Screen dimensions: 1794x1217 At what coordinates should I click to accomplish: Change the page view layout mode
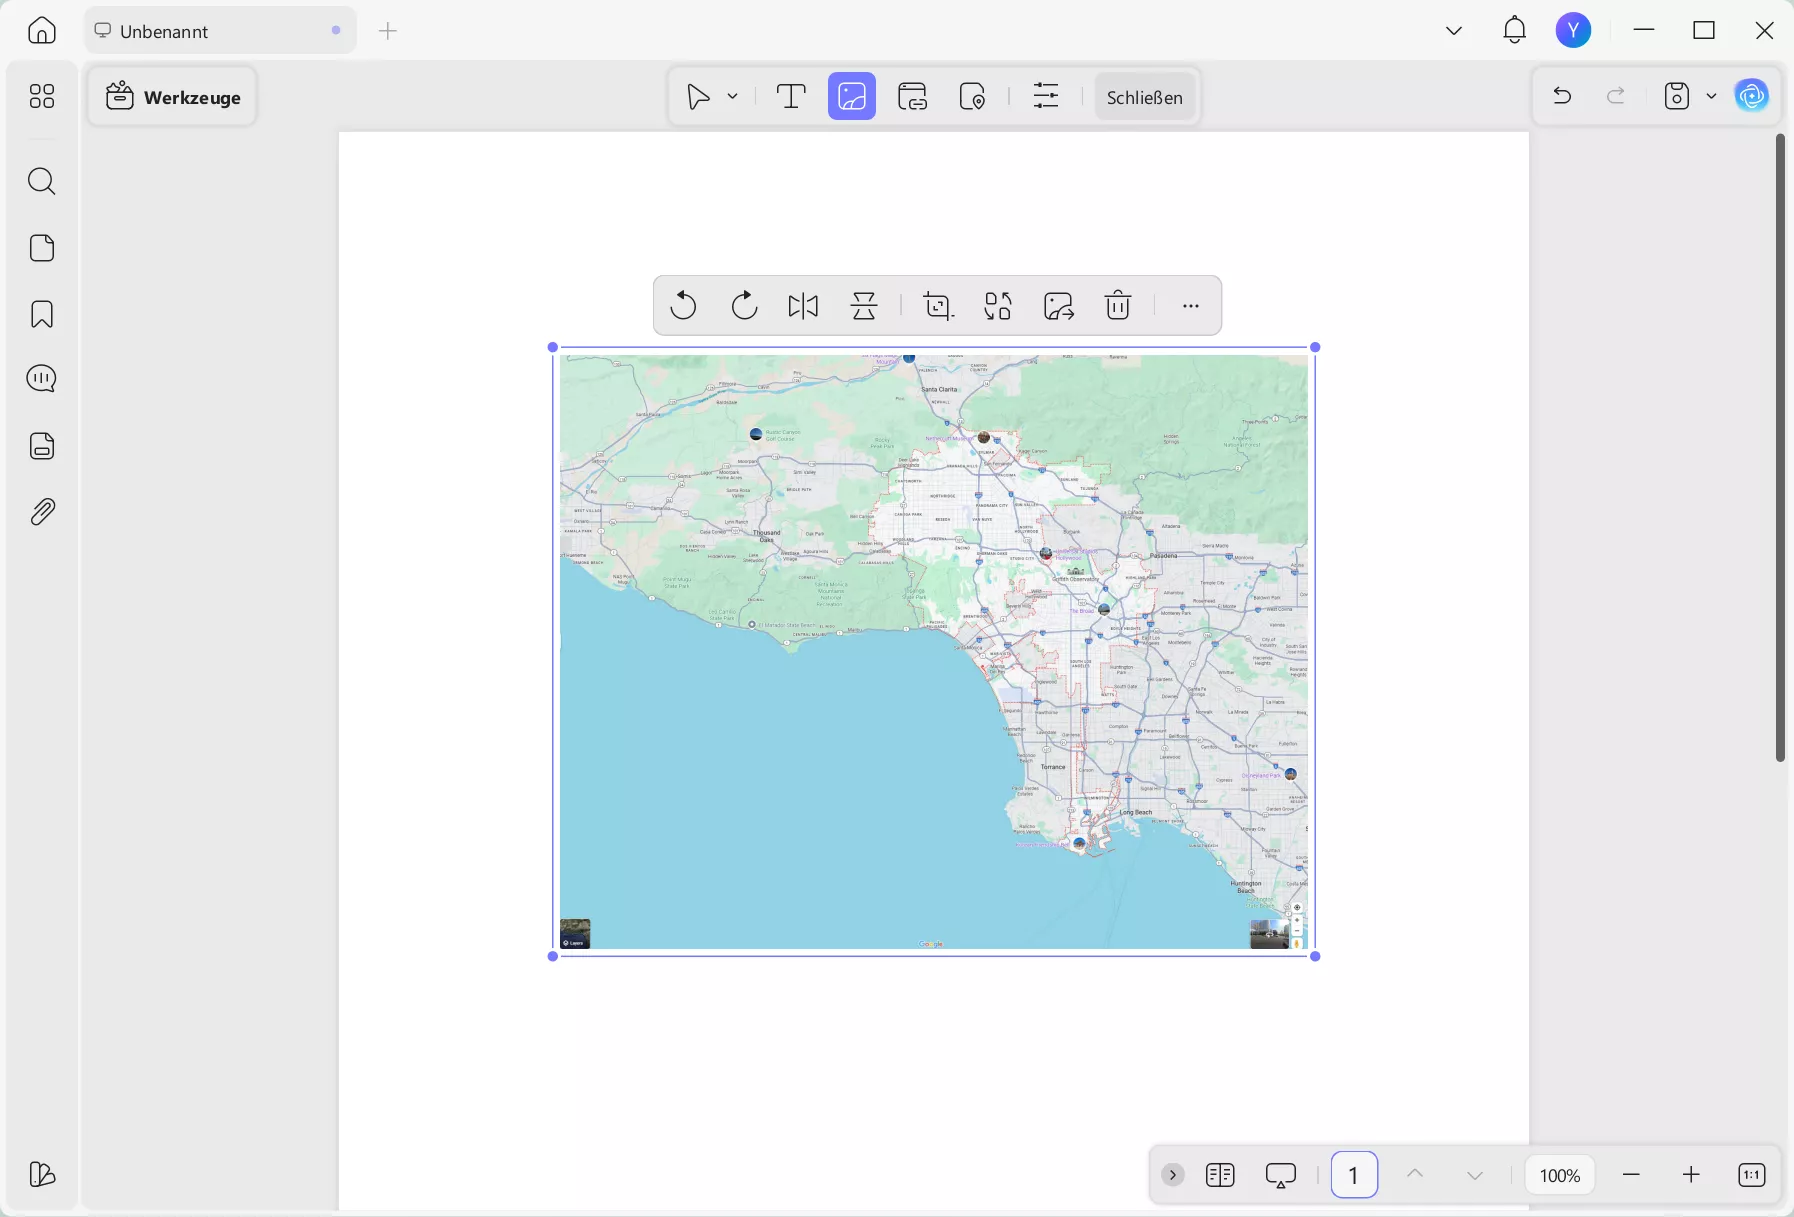click(1220, 1175)
